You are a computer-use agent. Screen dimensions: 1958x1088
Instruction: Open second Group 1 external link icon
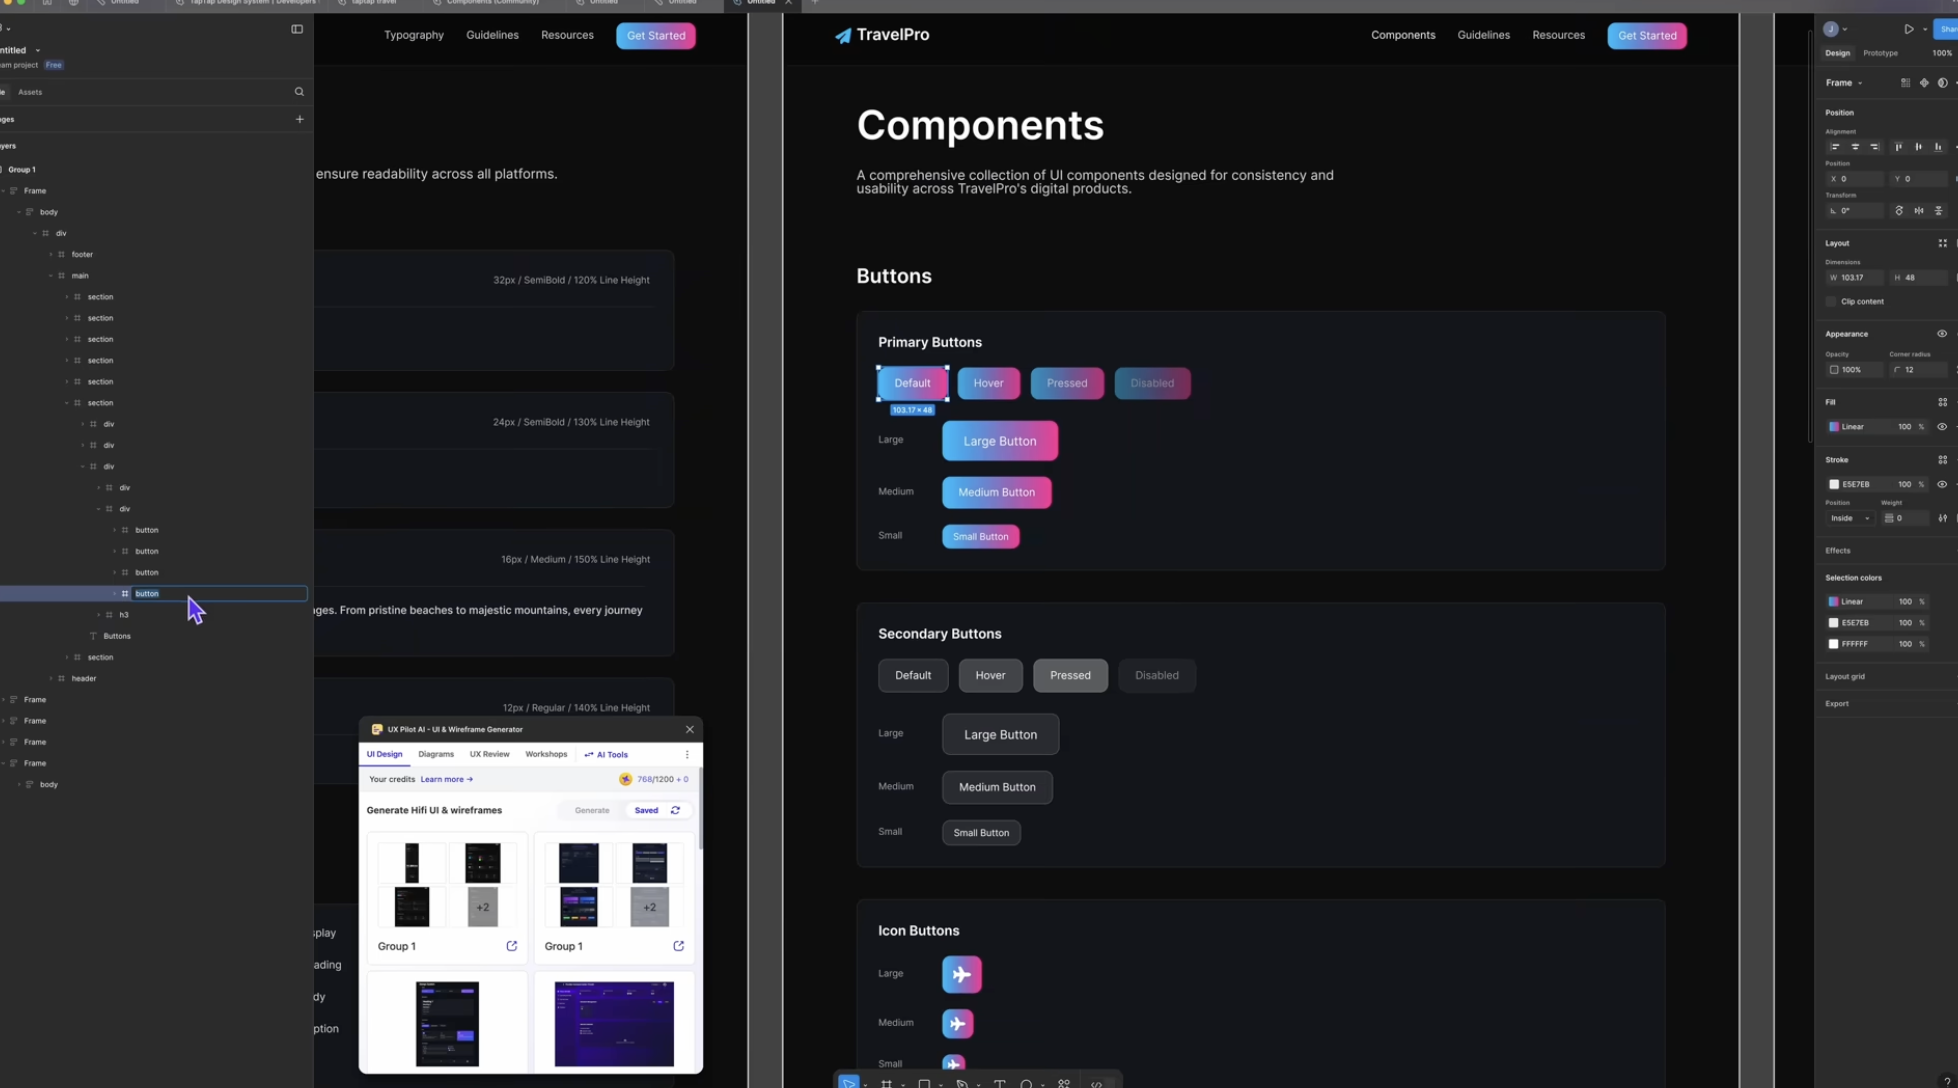pyautogui.click(x=678, y=946)
